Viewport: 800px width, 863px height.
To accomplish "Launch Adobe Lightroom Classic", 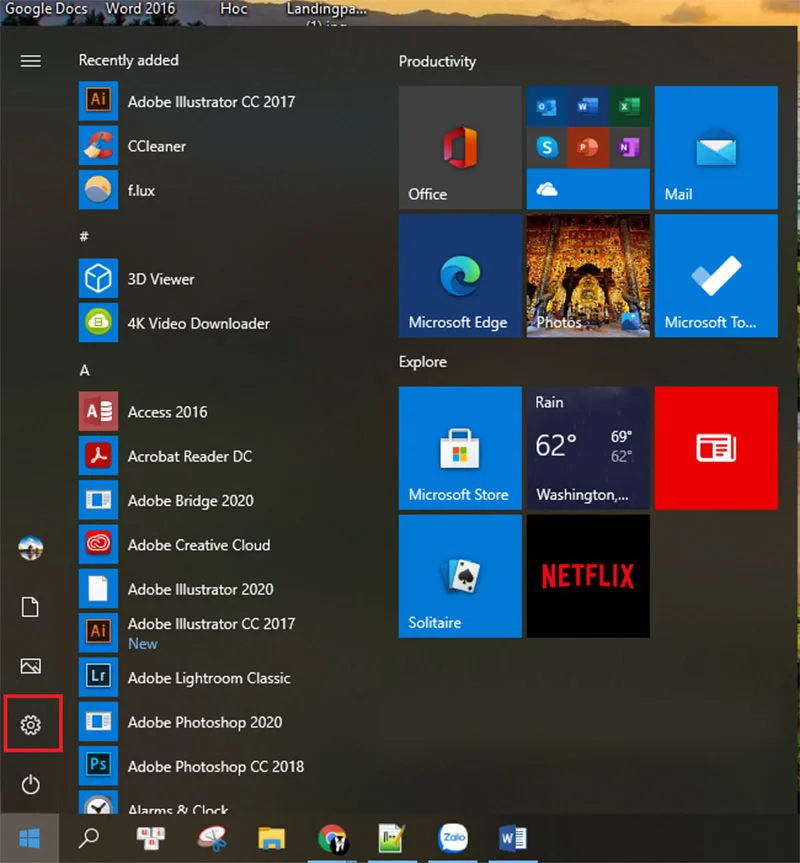I will pyautogui.click(x=184, y=677).
